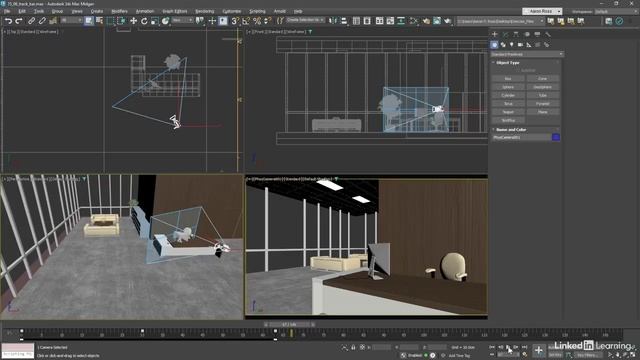Select the Select and Link tool

31,21
